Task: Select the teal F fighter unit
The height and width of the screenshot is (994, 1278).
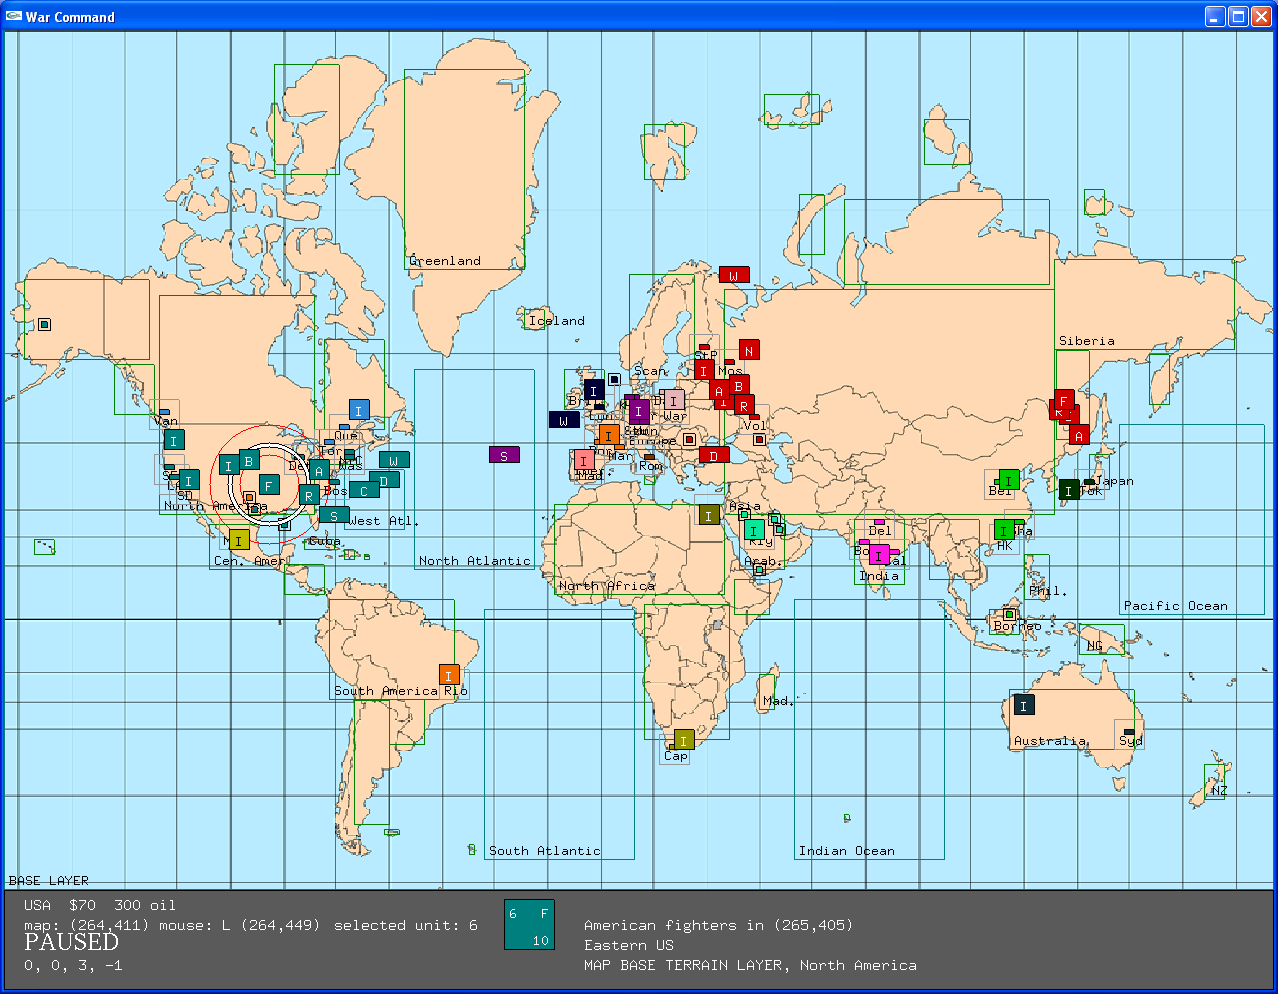Action: [268, 485]
